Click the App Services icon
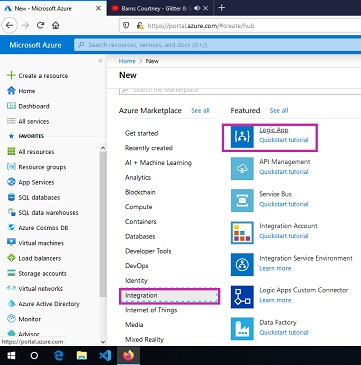The image size is (361, 365). point(11,182)
